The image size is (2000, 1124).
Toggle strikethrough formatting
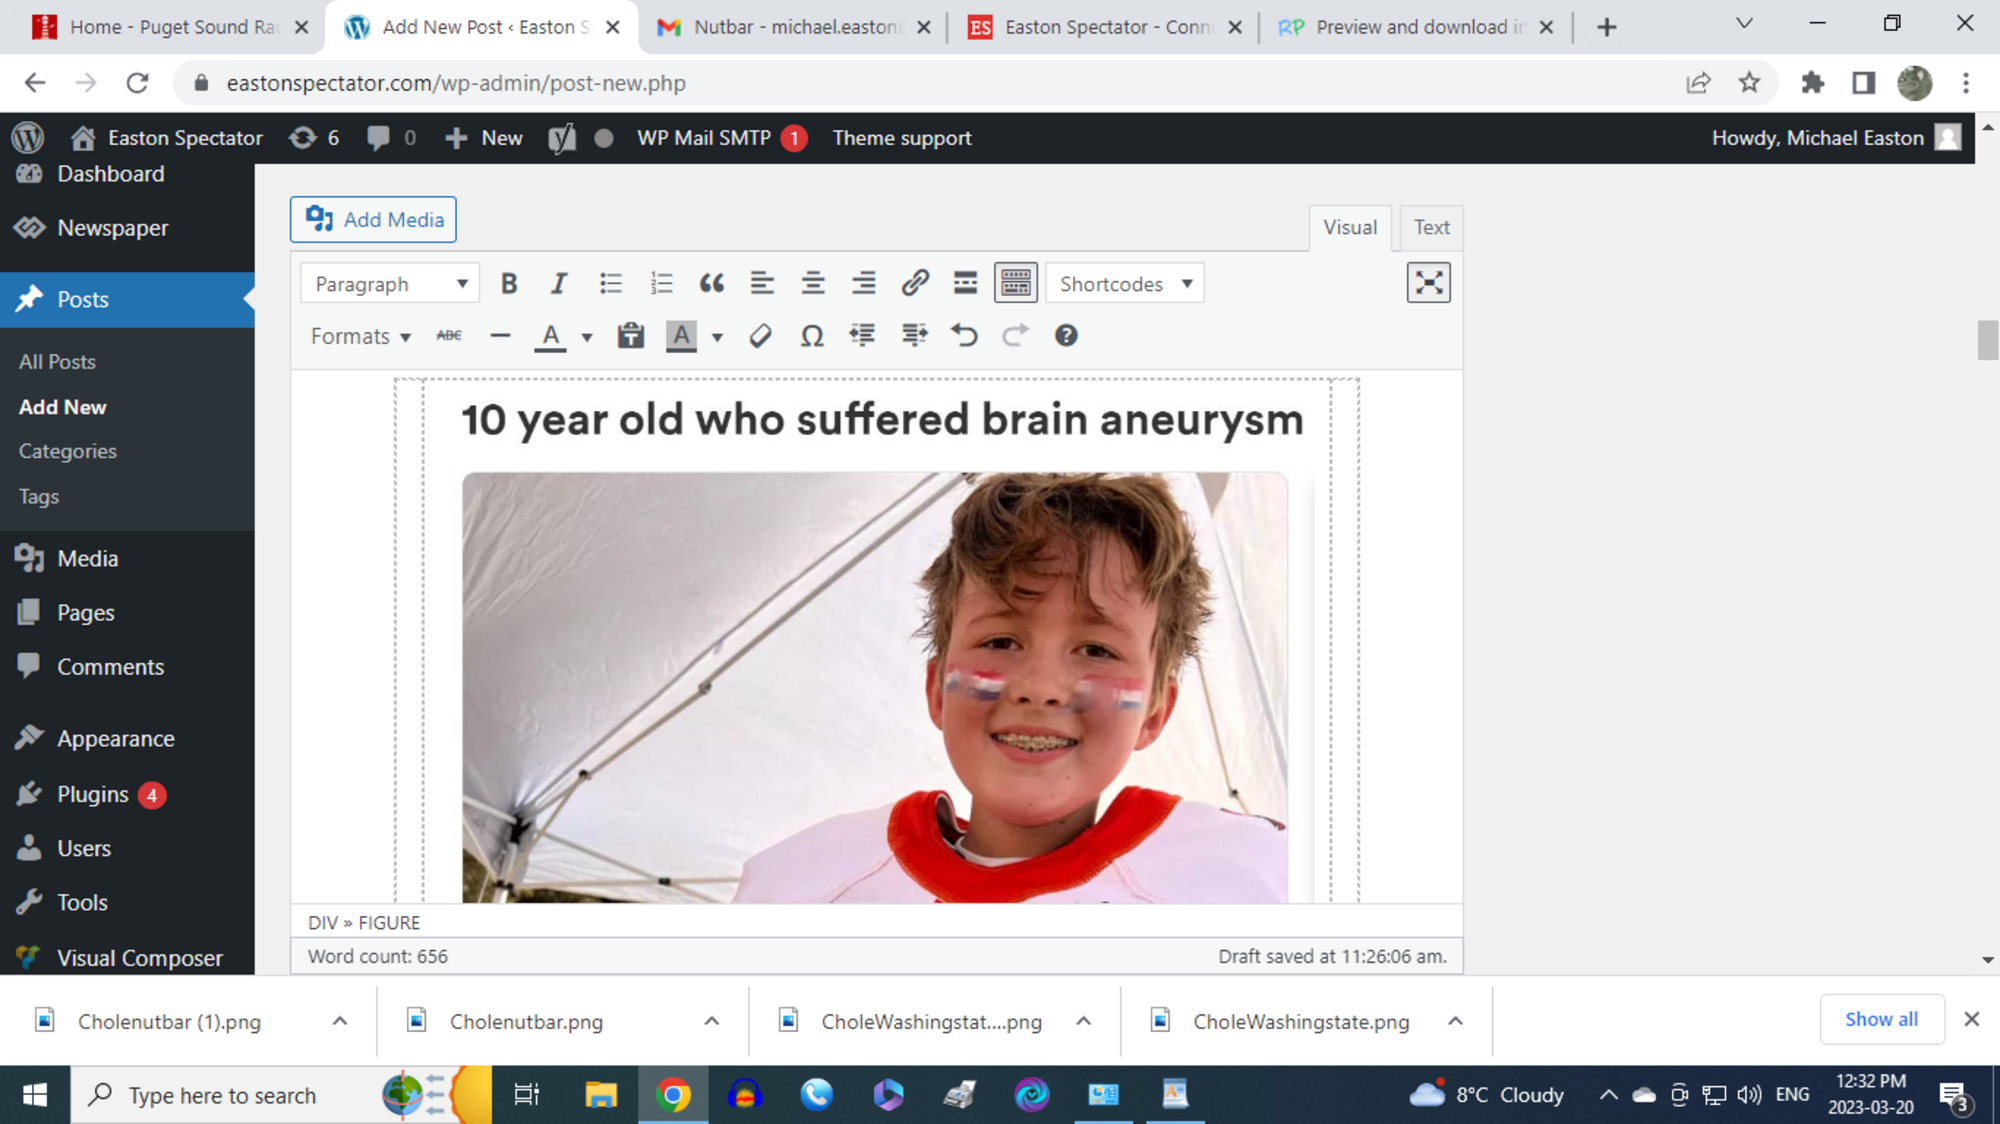449,336
